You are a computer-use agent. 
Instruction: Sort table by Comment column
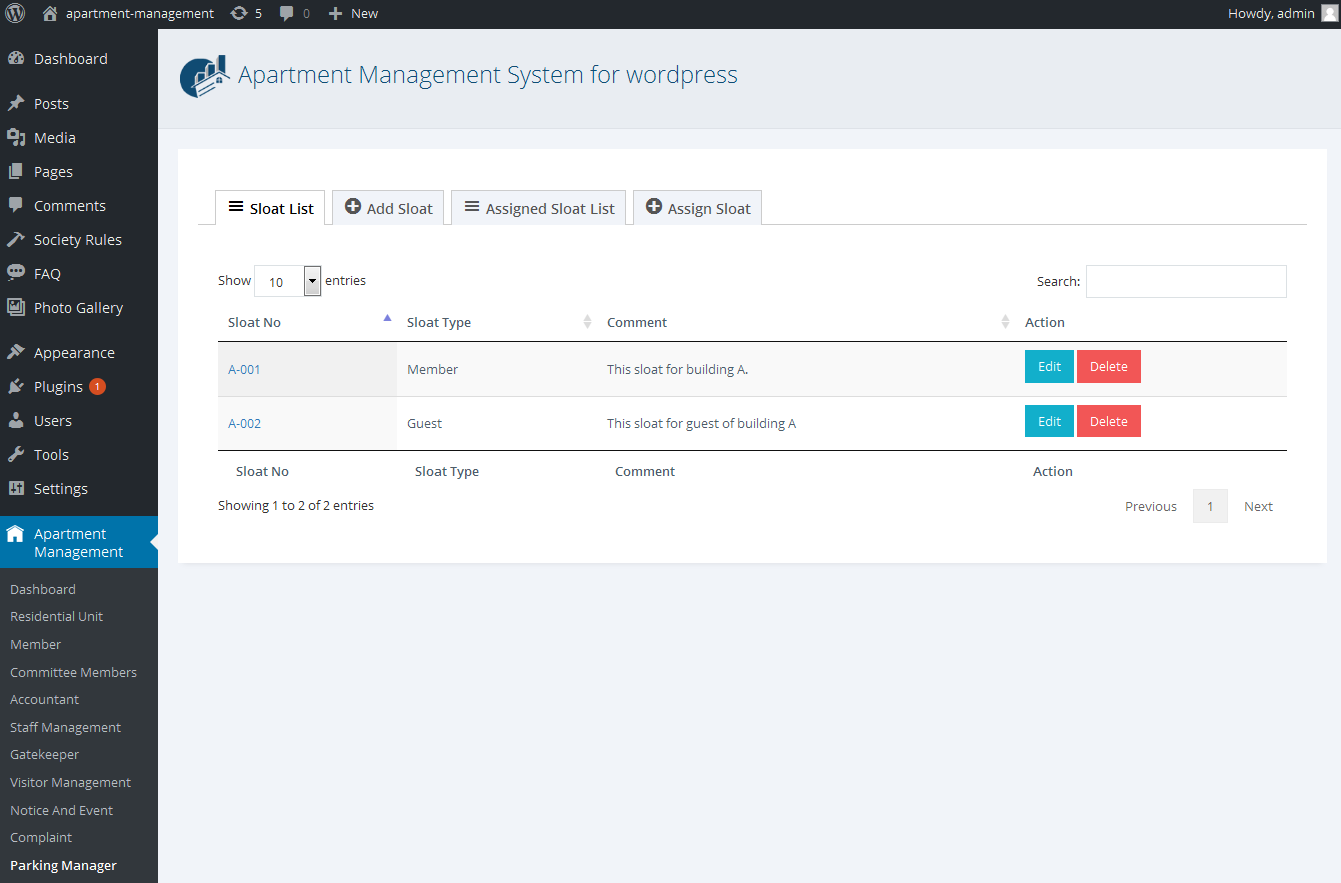[x=806, y=322]
